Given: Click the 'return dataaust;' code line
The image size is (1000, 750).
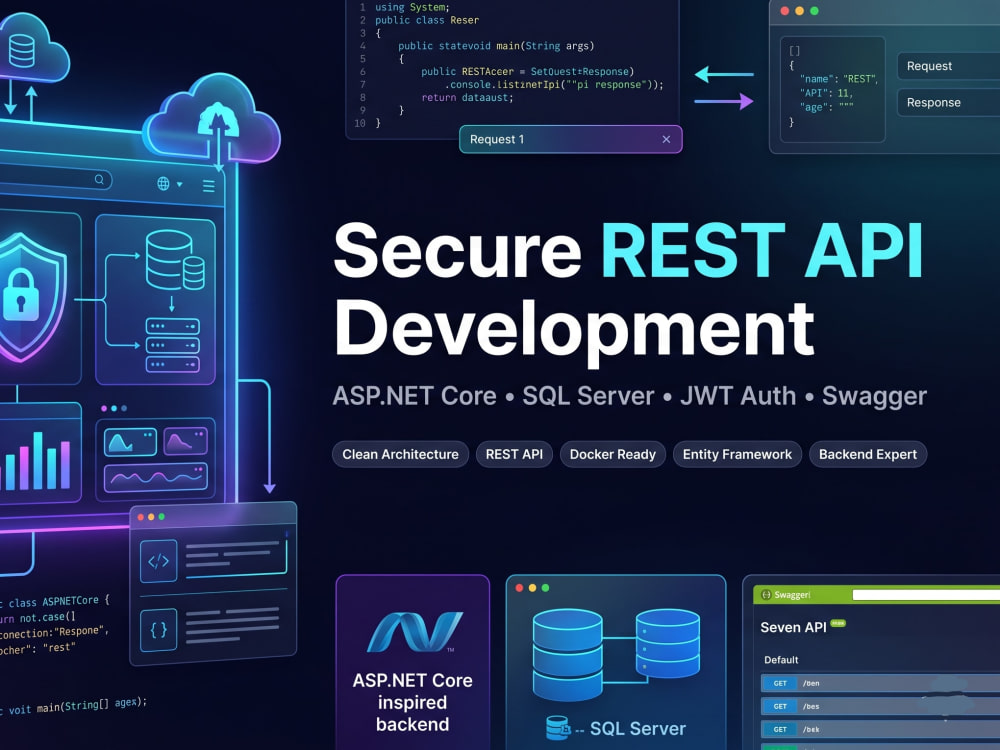Looking at the screenshot, I should [x=467, y=98].
